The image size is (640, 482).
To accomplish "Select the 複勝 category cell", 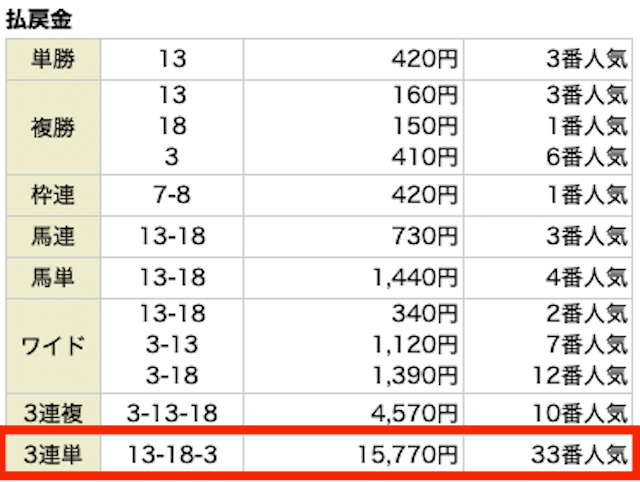I will (53, 127).
